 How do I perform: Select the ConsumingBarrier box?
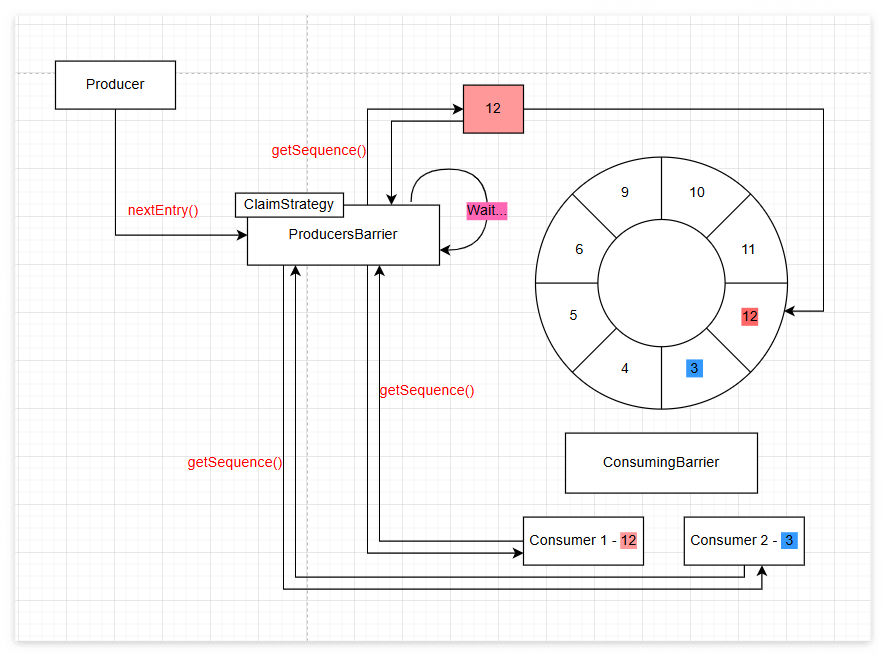click(661, 463)
